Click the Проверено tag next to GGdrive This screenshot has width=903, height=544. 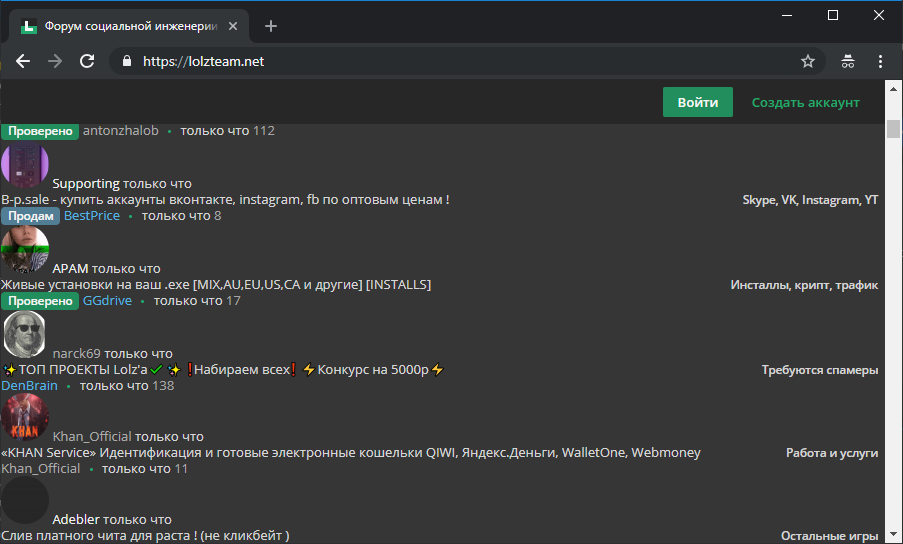click(x=40, y=301)
